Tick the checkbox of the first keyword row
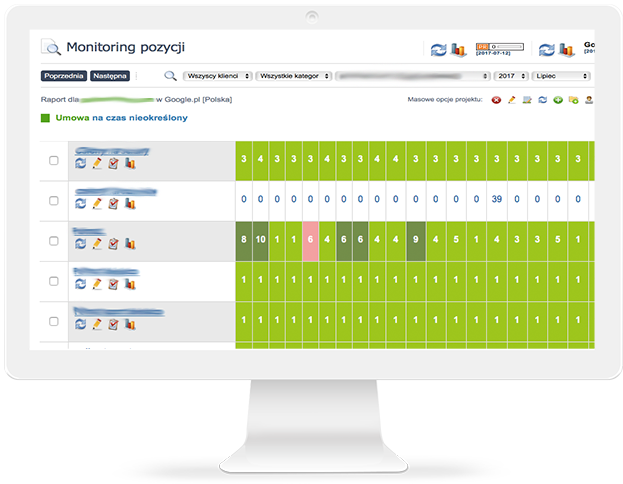The height and width of the screenshot is (484, 623). coord(54,160)
